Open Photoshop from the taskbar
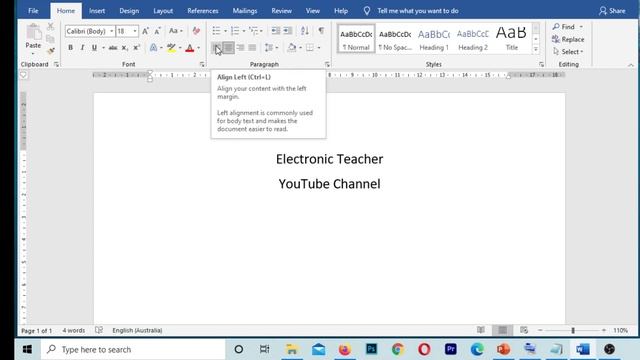This screenshot has width=640, height=360. 371,349
